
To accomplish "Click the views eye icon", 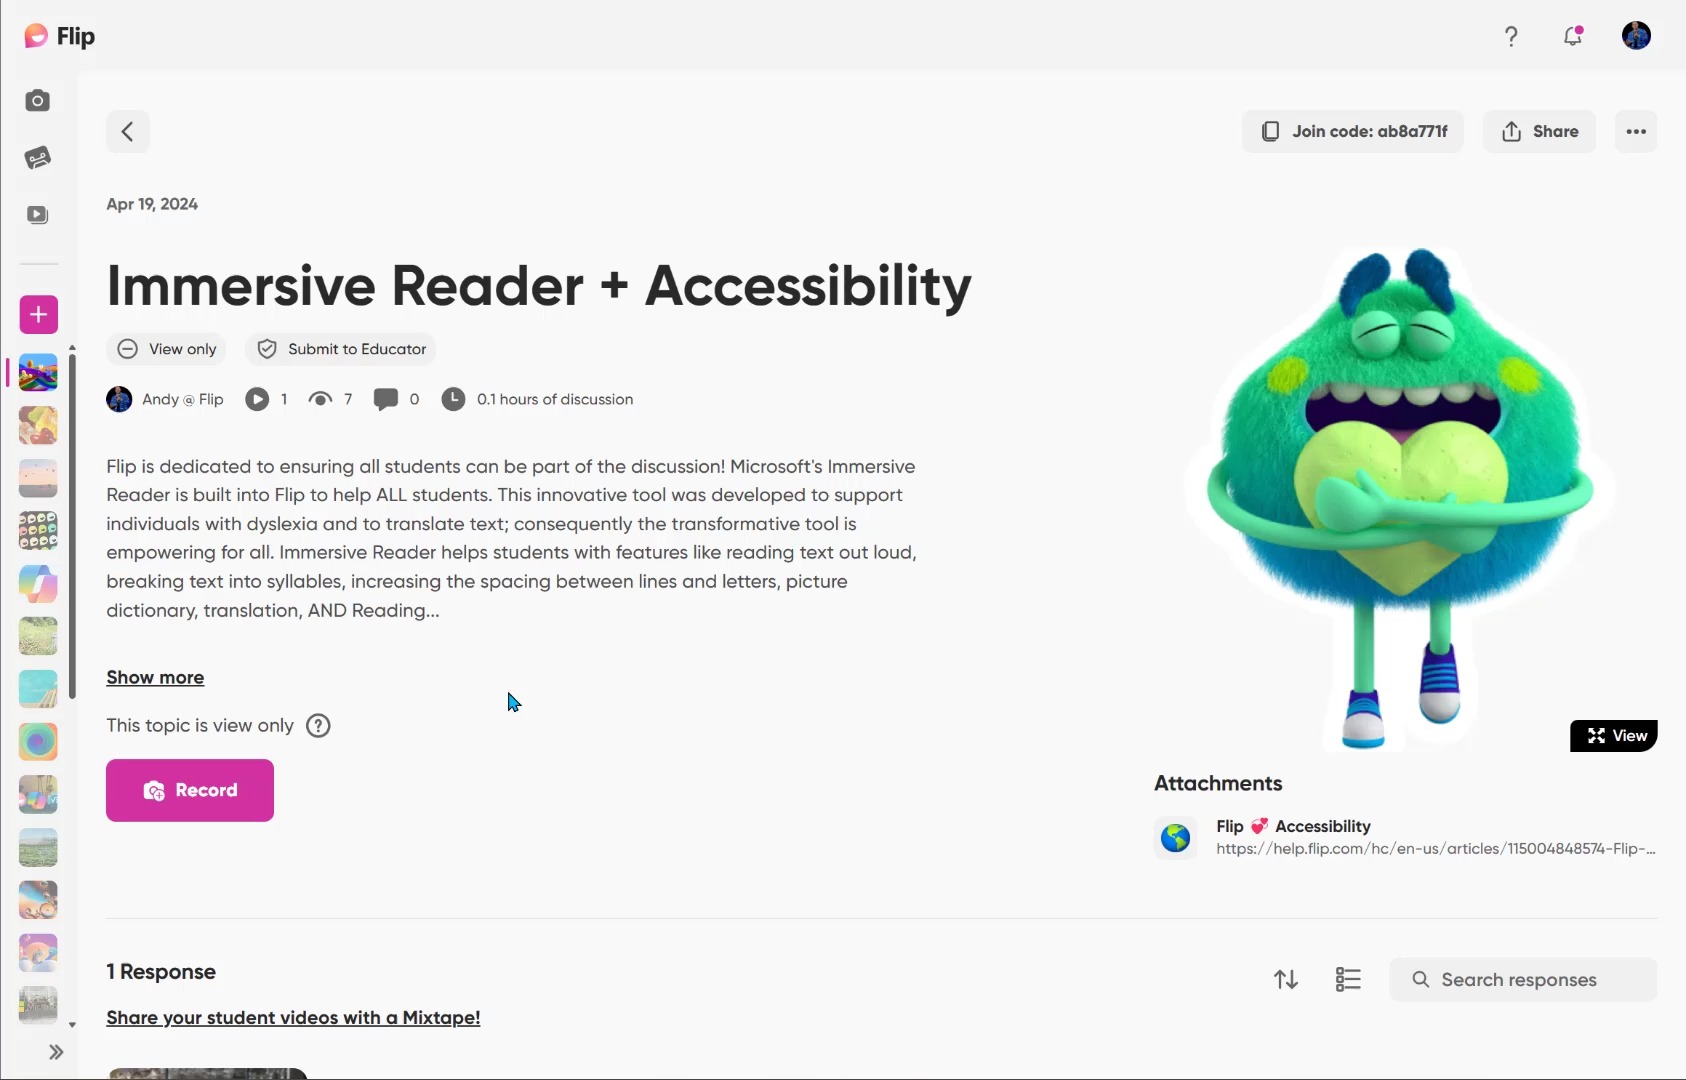I will [320, 400].
